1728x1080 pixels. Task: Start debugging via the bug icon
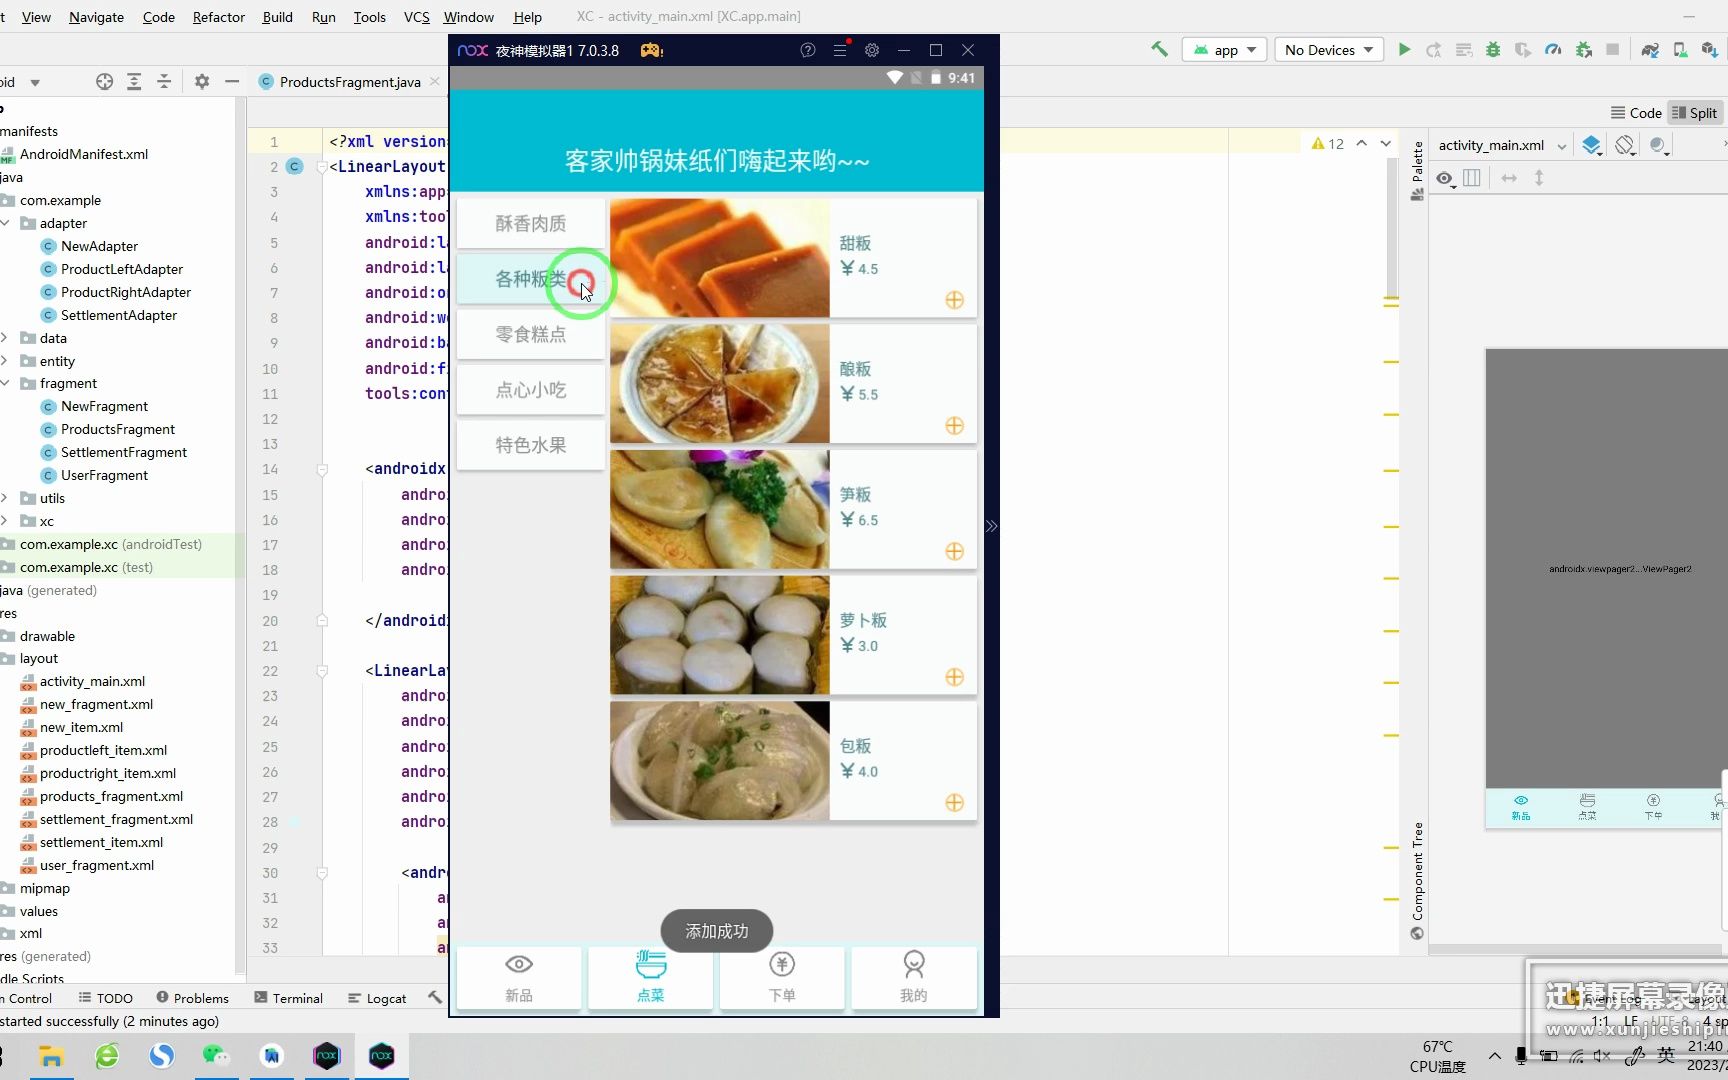click(x=1493, y=49)
